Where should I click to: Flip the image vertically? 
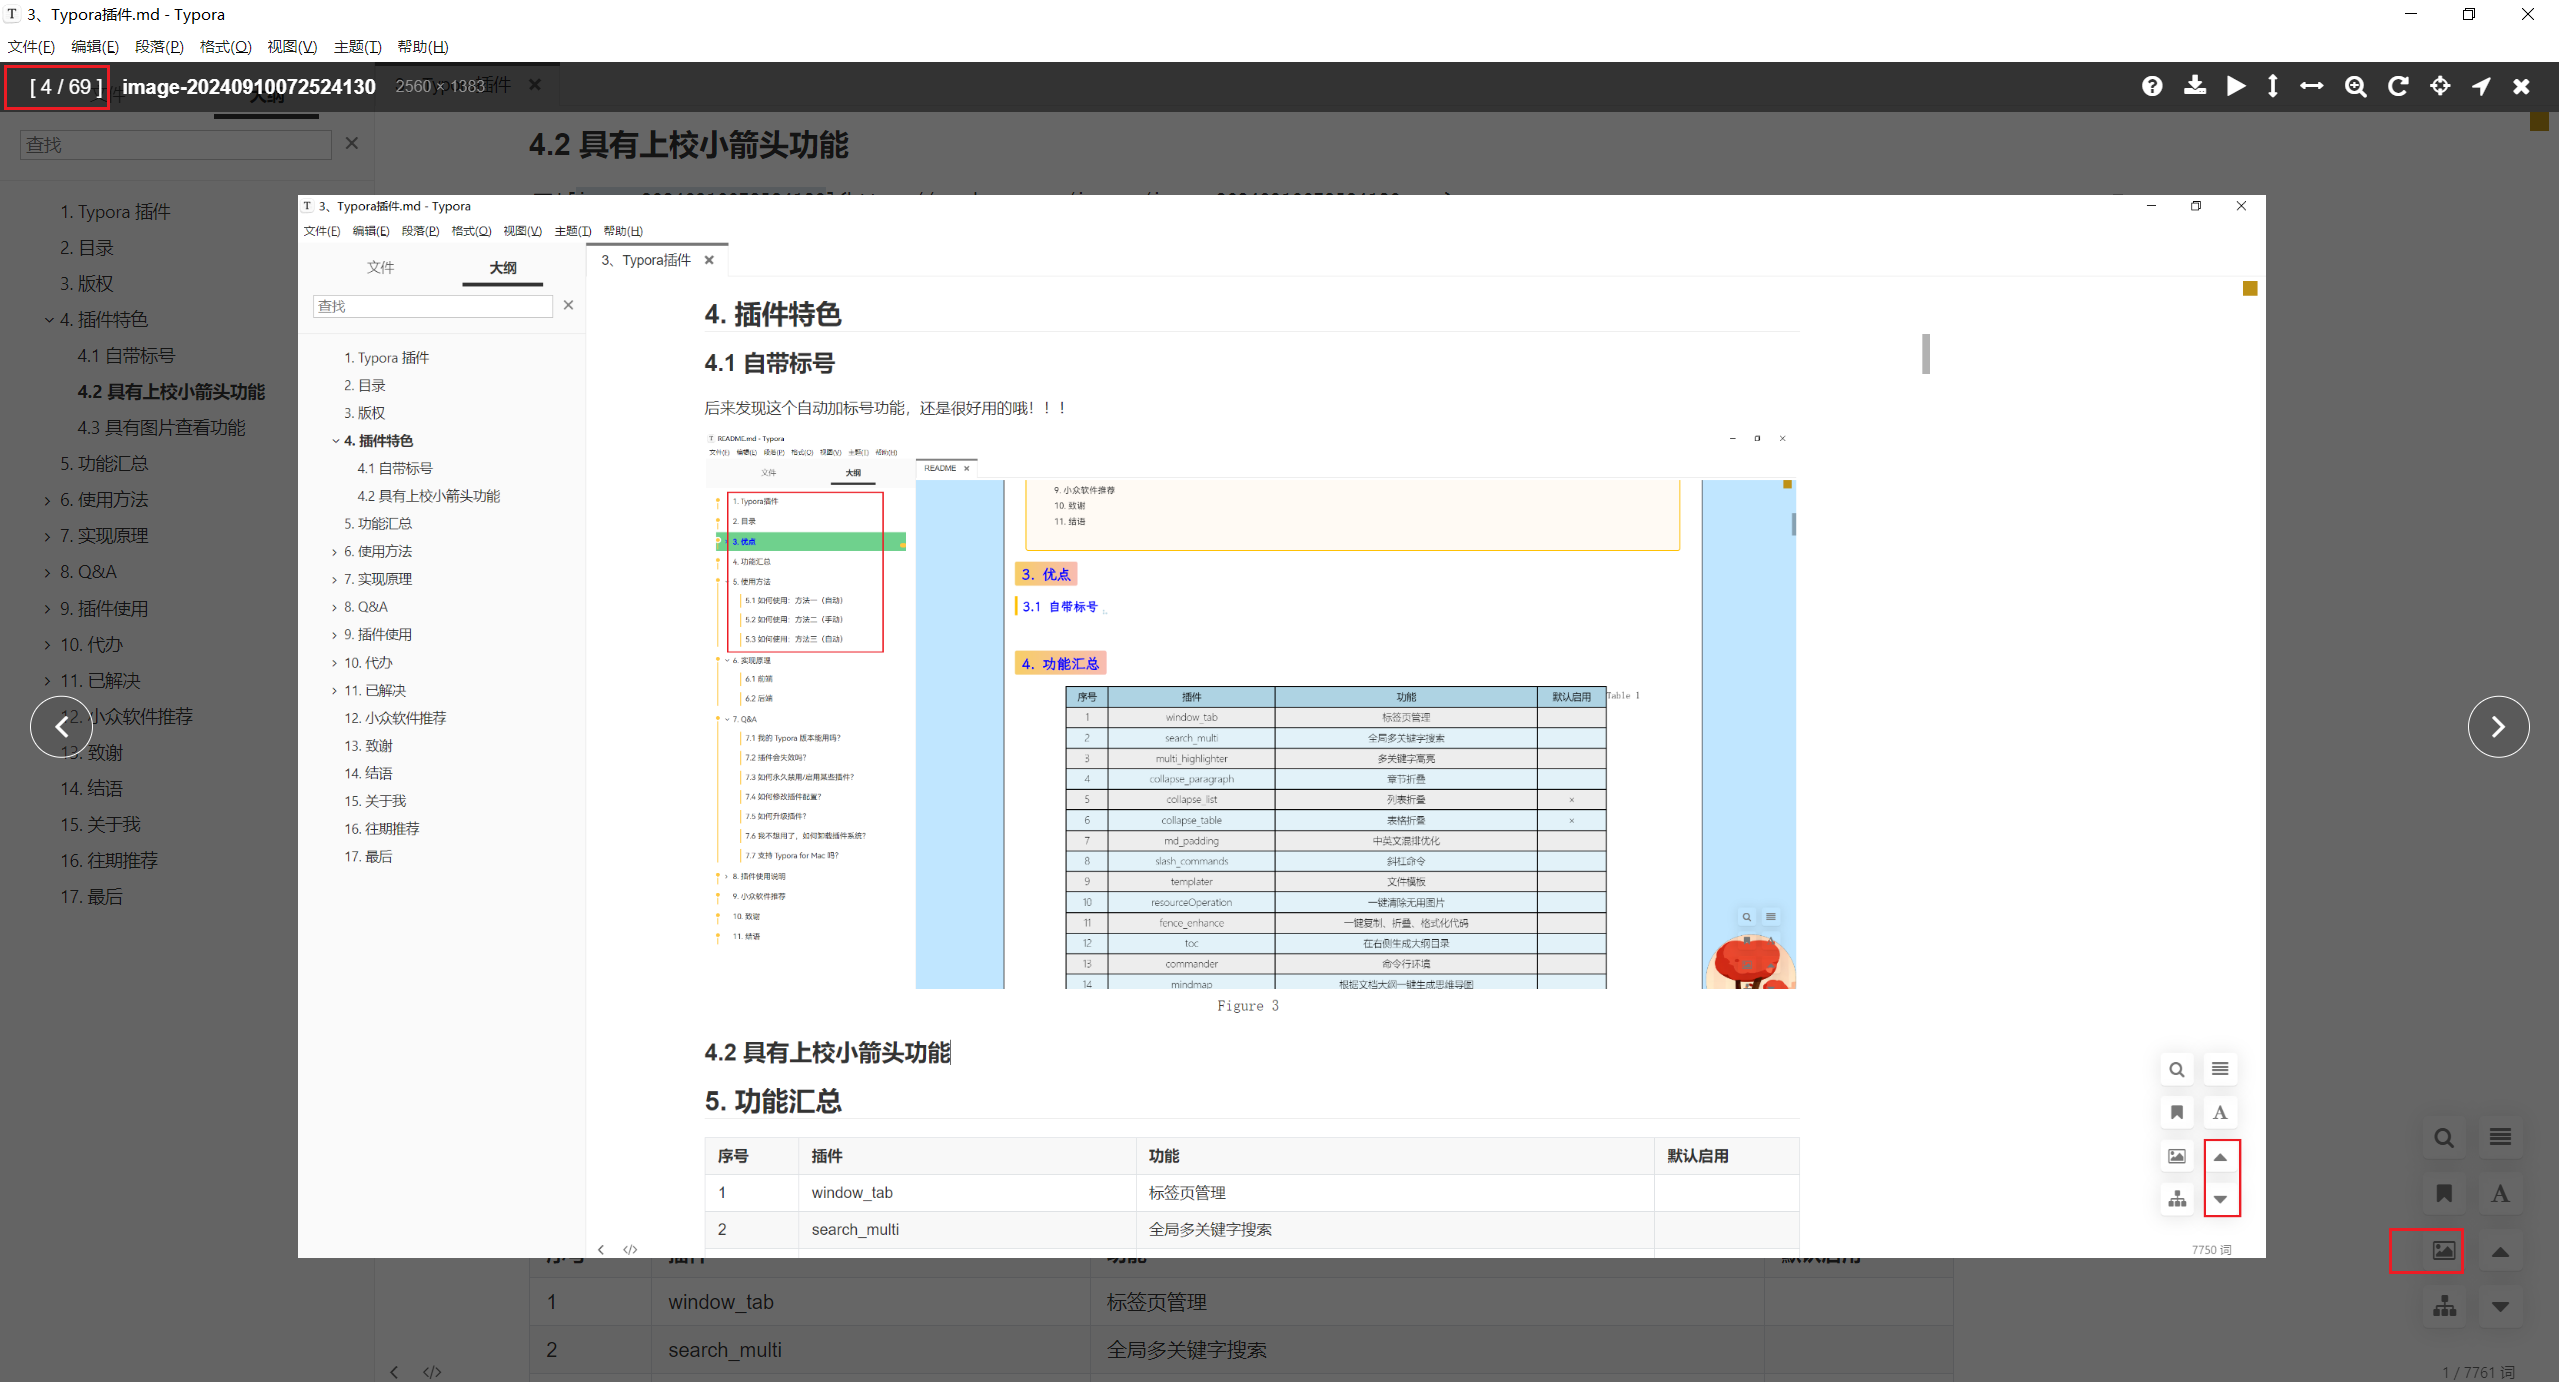point(2272,86)
